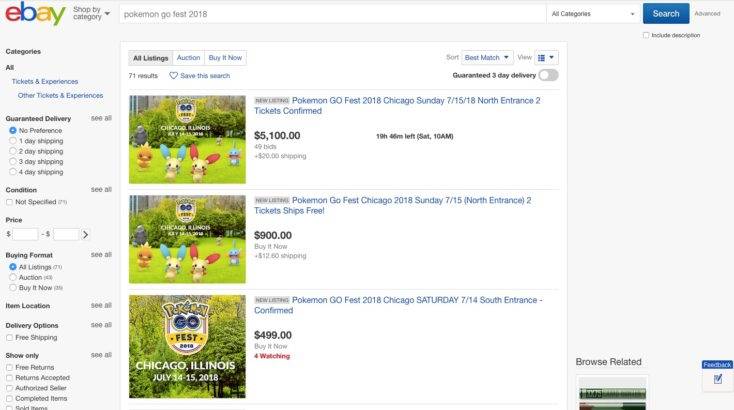This screenshot has width=734, height=410.
Task: Select No Preference delivery option
Action: [13, 130]
